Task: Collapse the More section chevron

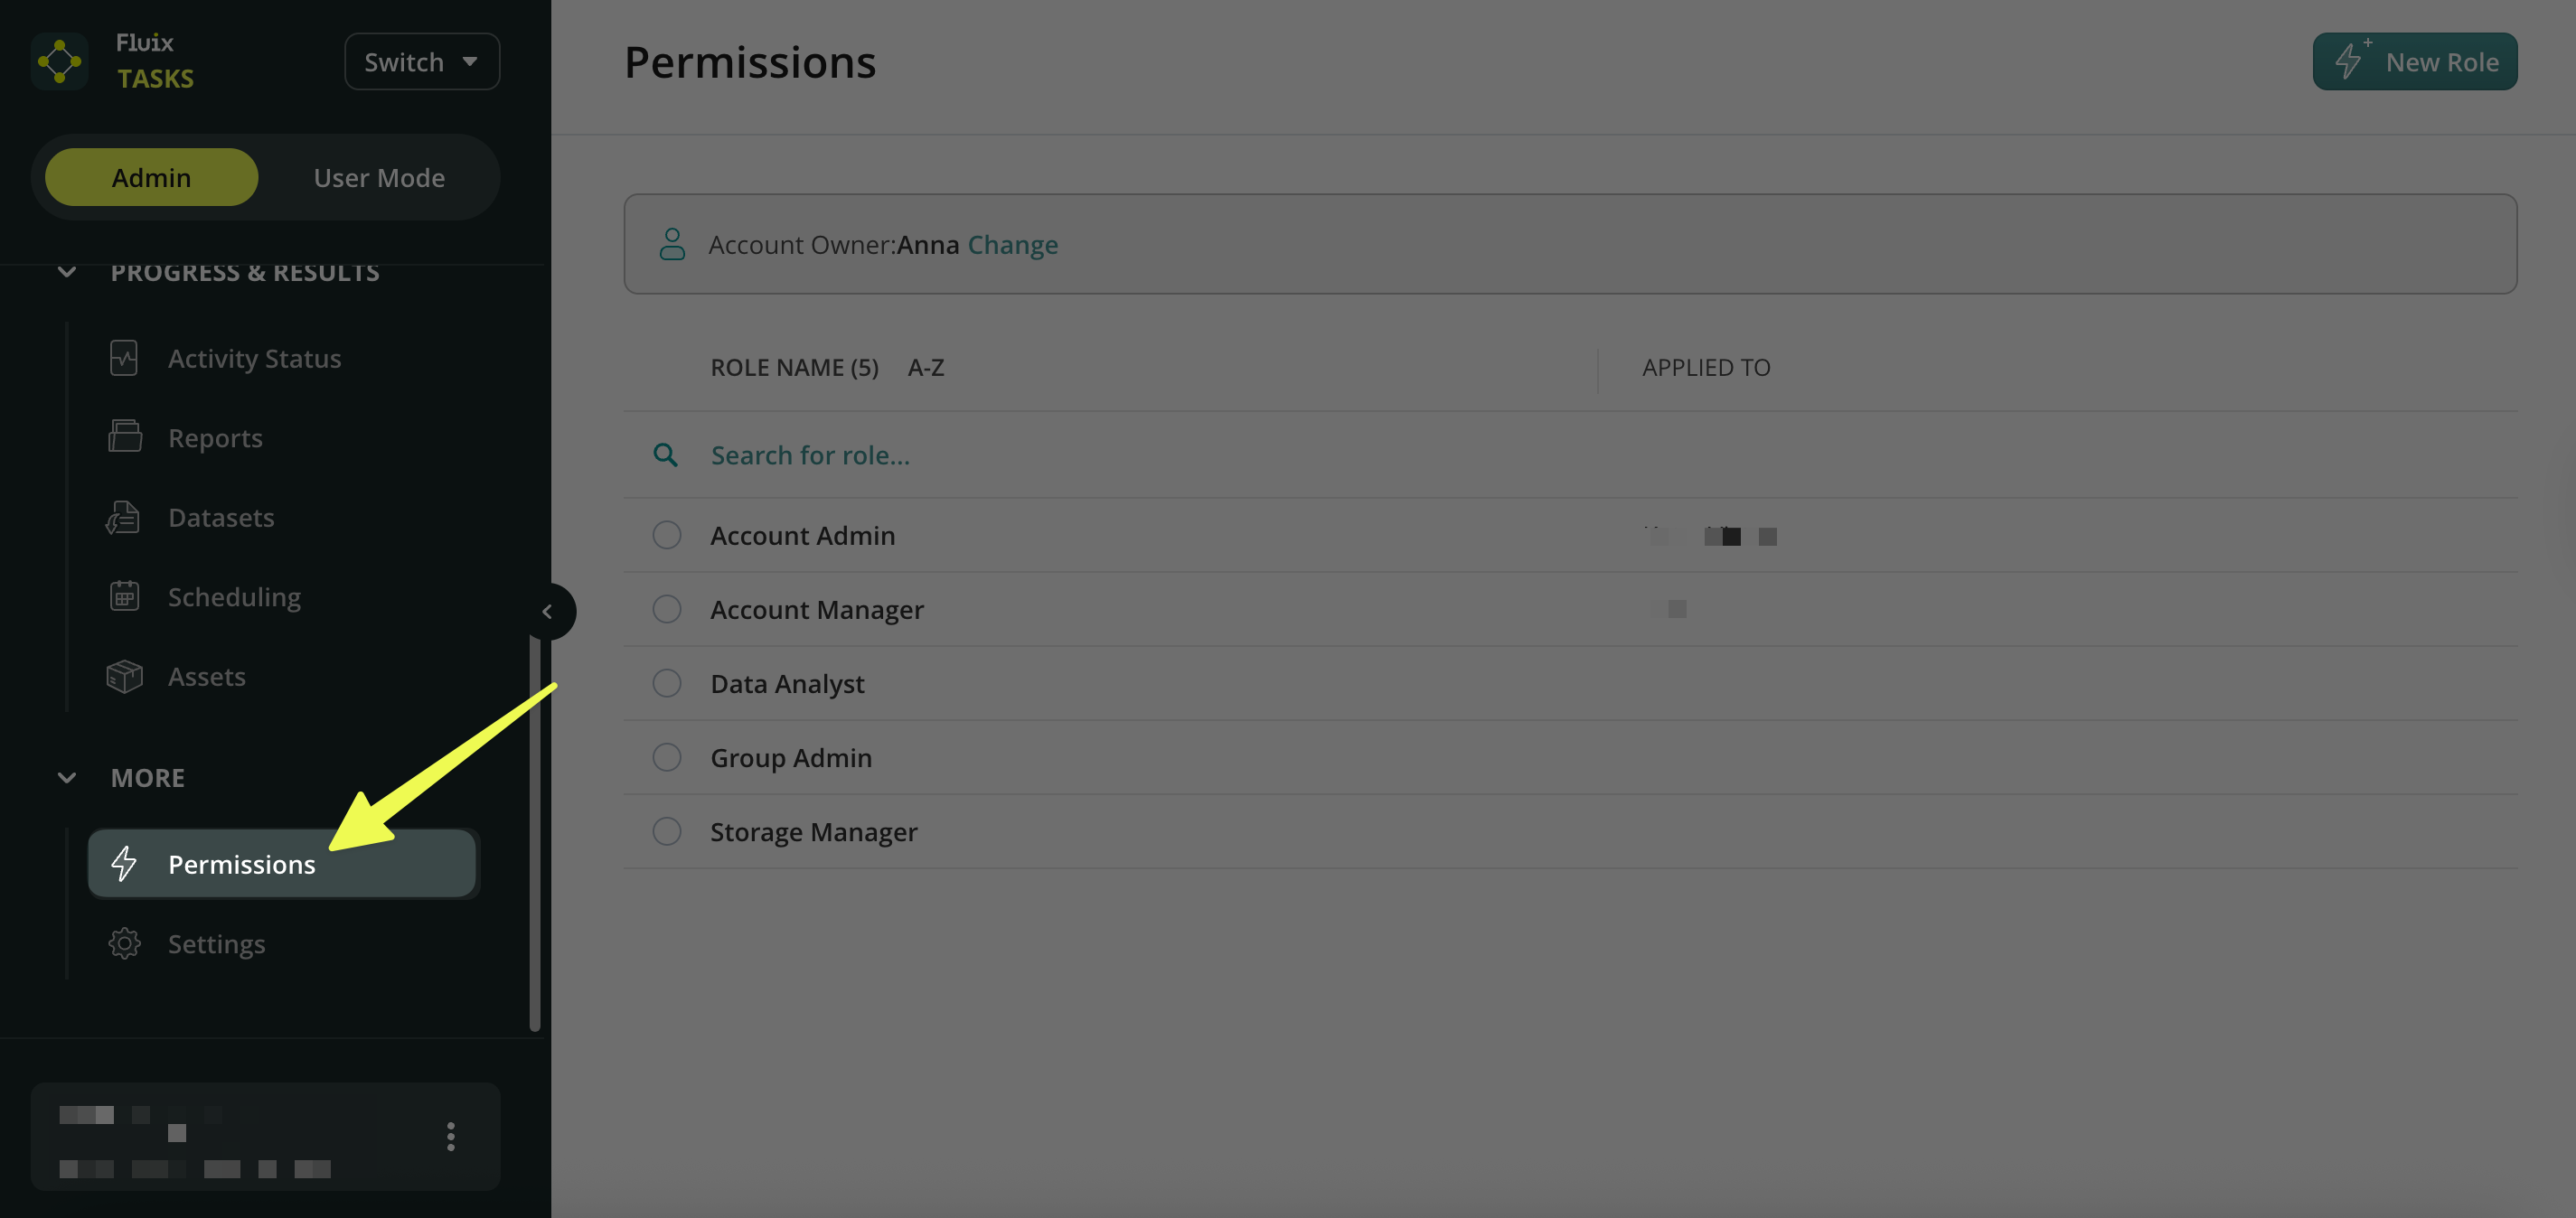Action: (x=67, y=777)
